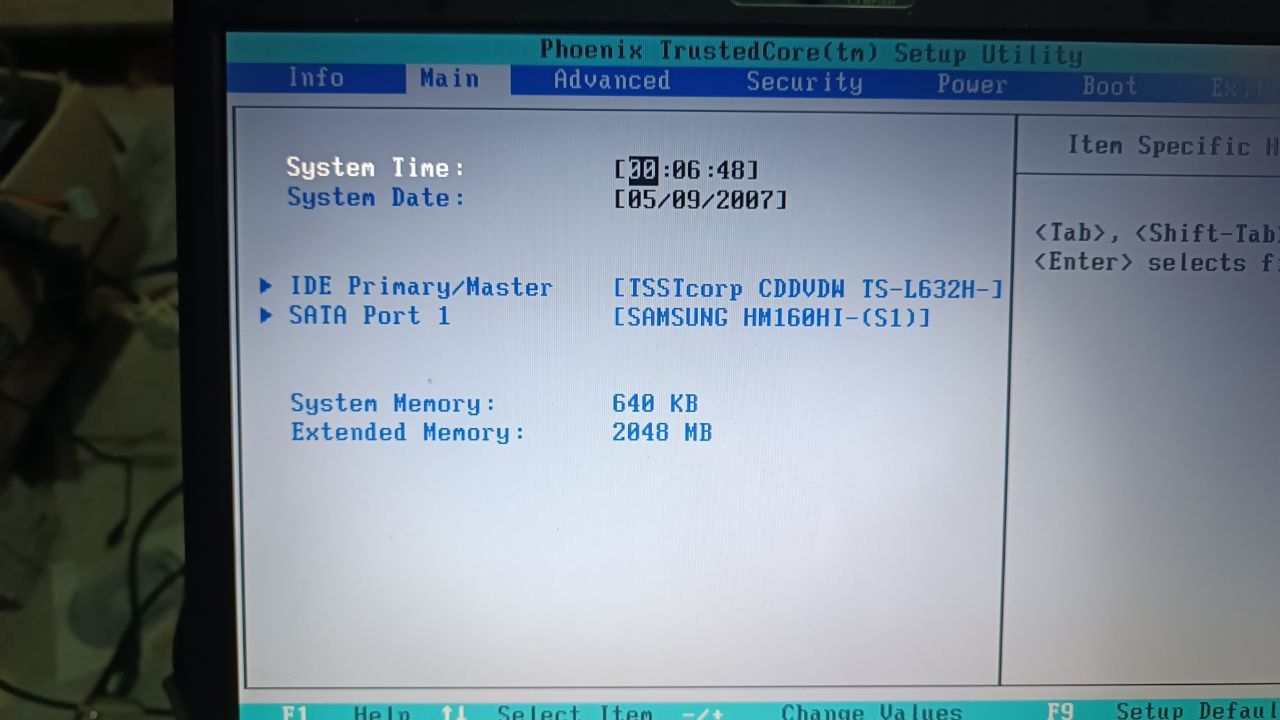Viewport: 1280px width, 720px height.
Task: Click the 640 KB memory value
Action: point(655,403)
